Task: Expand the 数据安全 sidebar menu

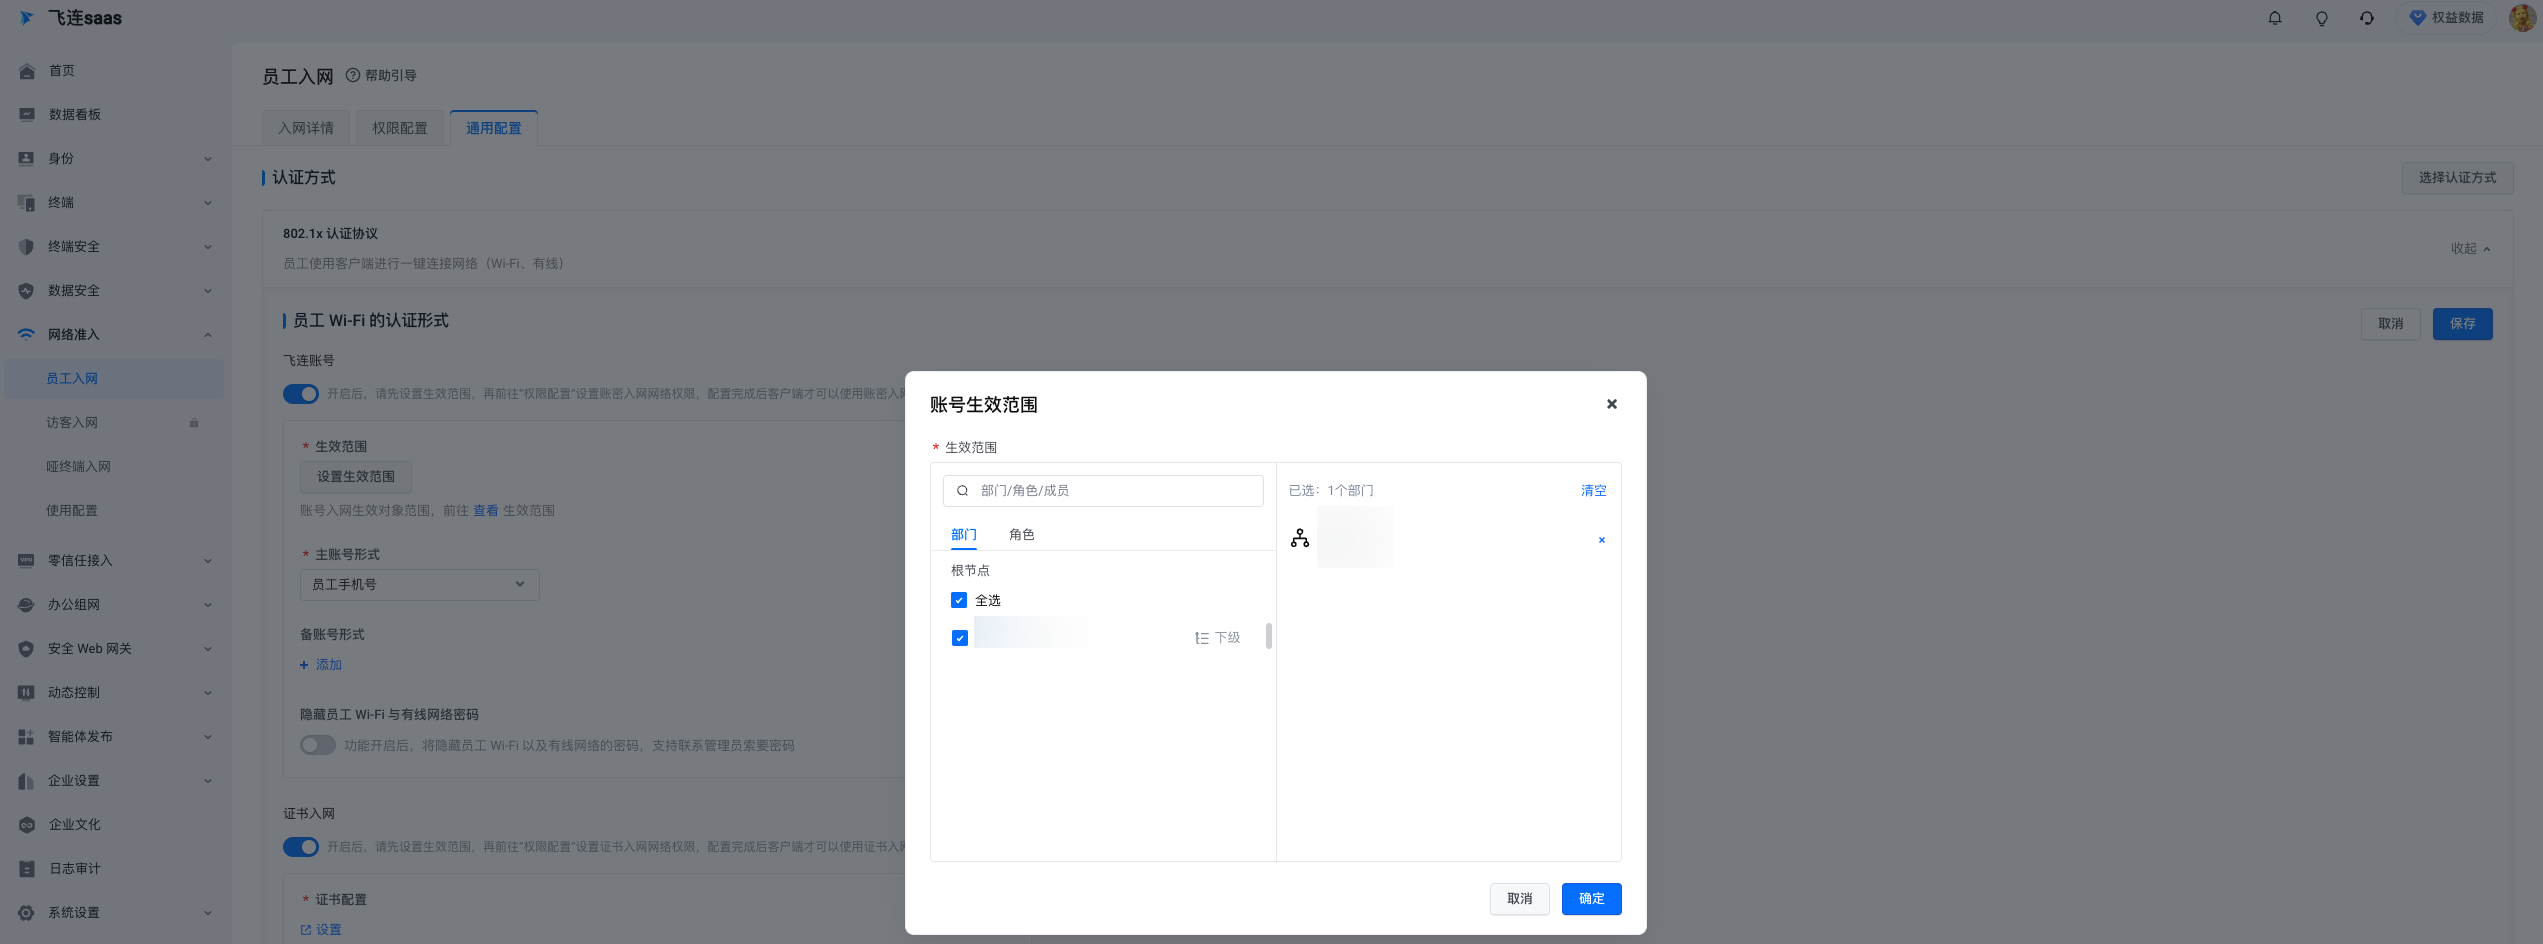Action: (x=208, y=291)
